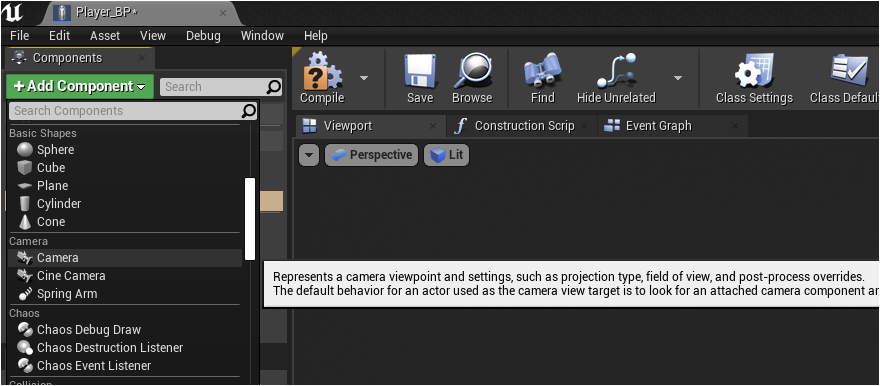Open Class Settings gear icon
Screen dimensions: 880x386
pyautogui.click(x=754, y=71)
